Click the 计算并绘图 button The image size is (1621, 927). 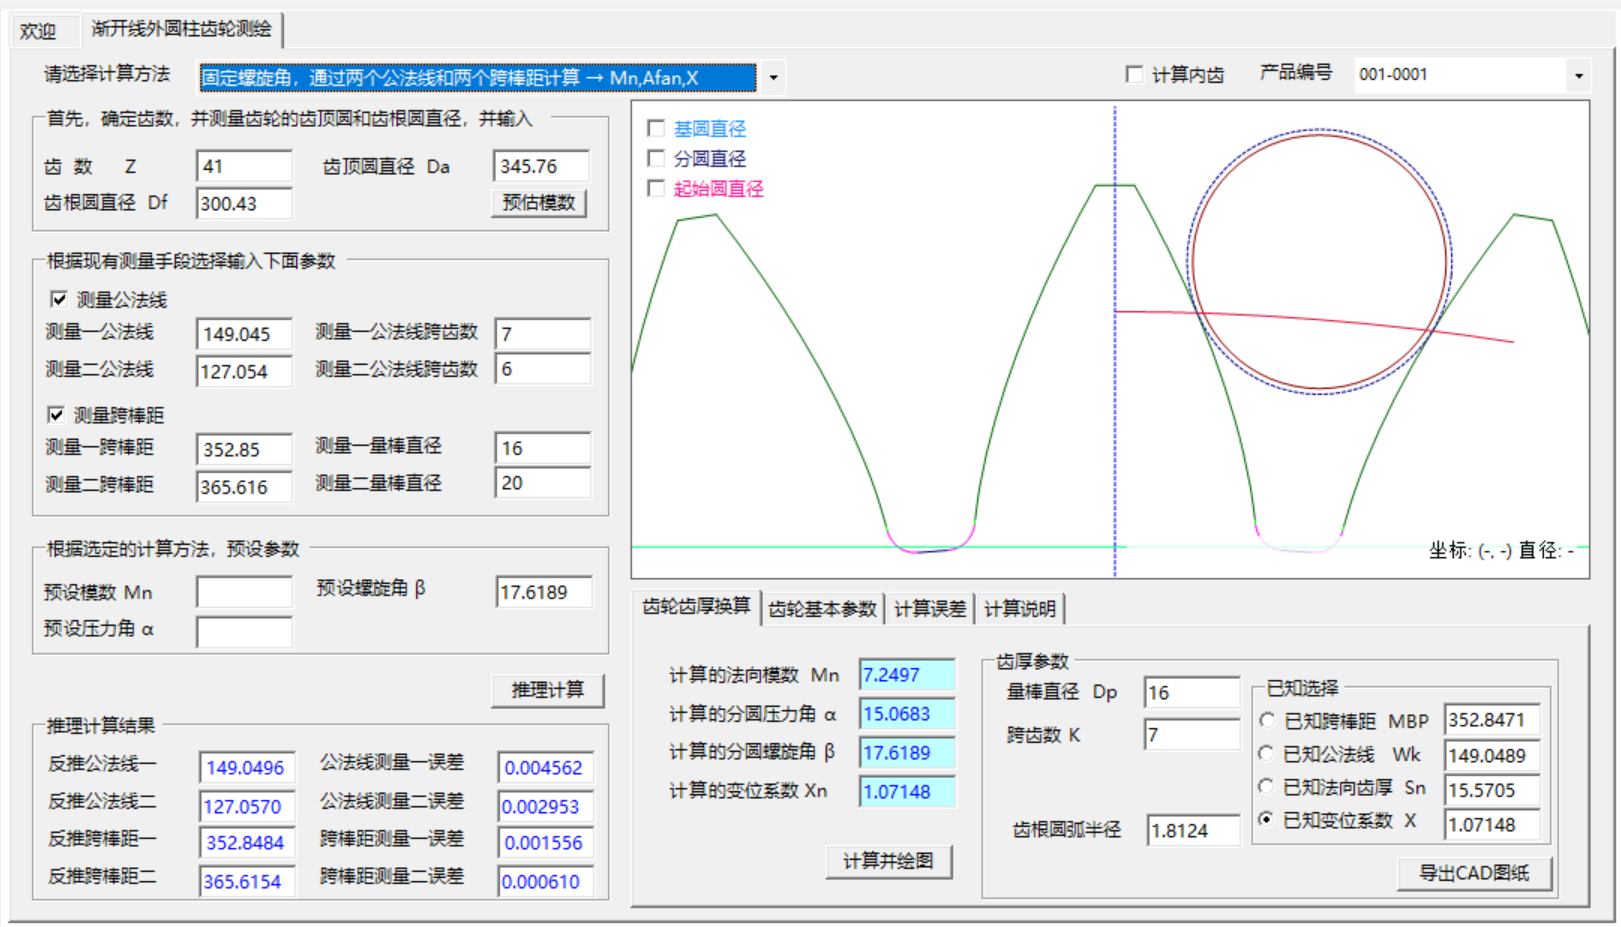click(888, 861)
